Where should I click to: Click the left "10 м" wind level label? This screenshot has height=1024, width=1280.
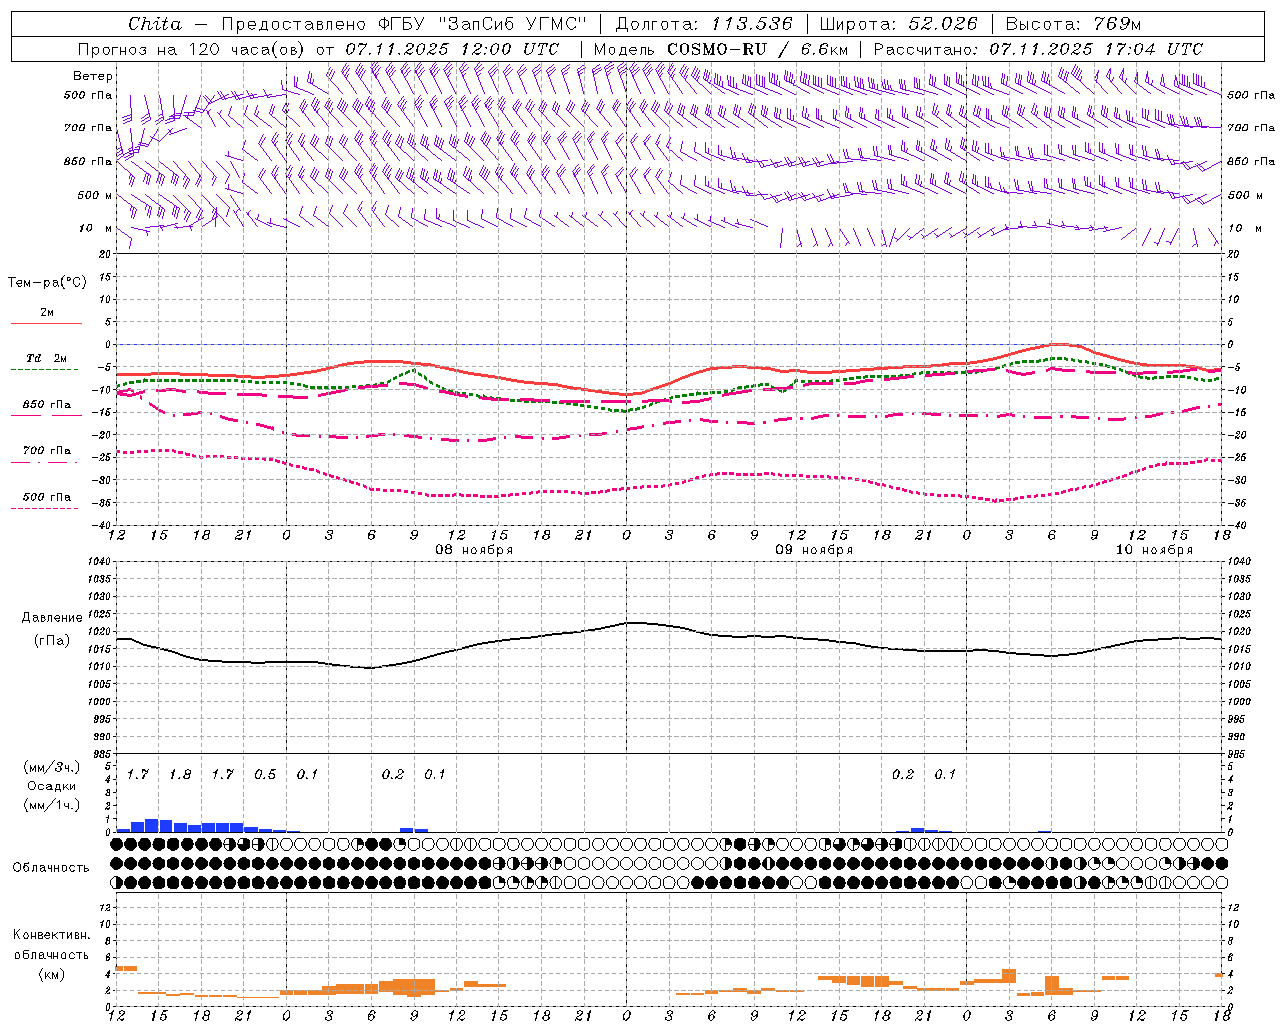click(x=96, y=228)
